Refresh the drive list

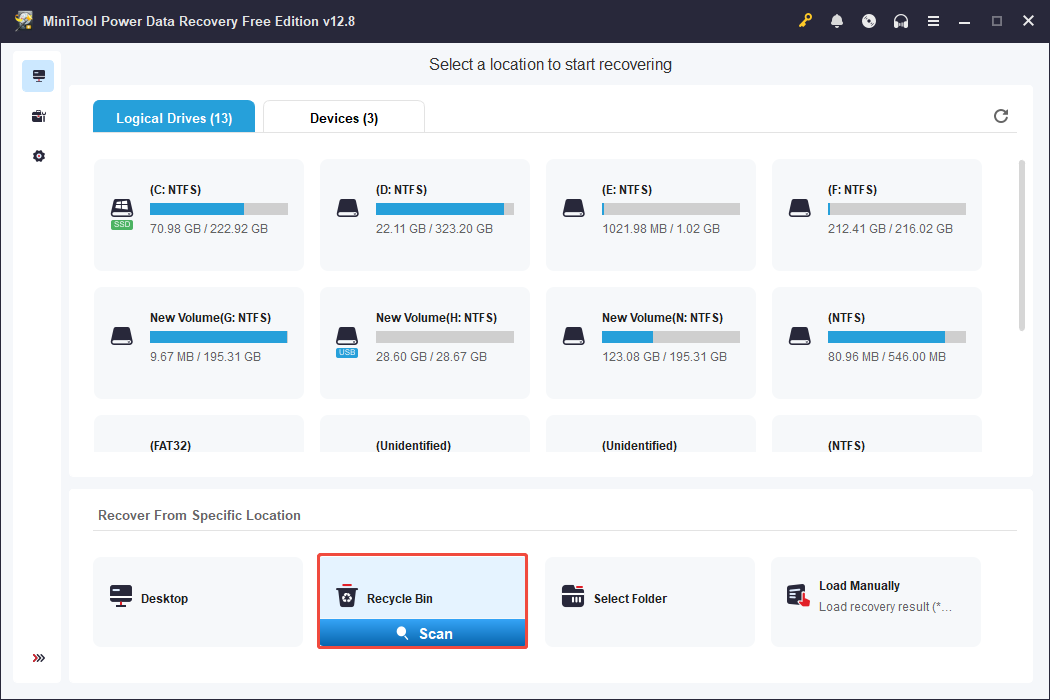pyautogui.click(x=1001, y=116)
